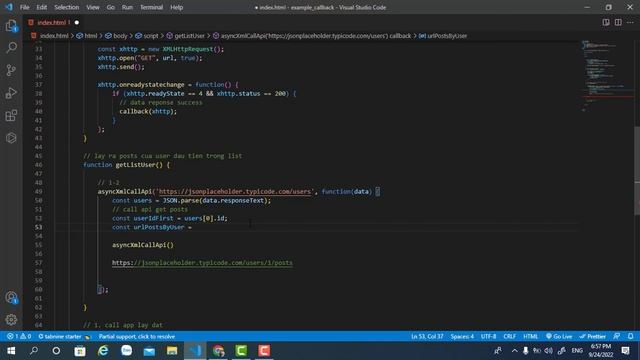Open Windows taskbar search
Viewport: 640px width, 360px height.
pyautogui.click(x=34, y=351)
